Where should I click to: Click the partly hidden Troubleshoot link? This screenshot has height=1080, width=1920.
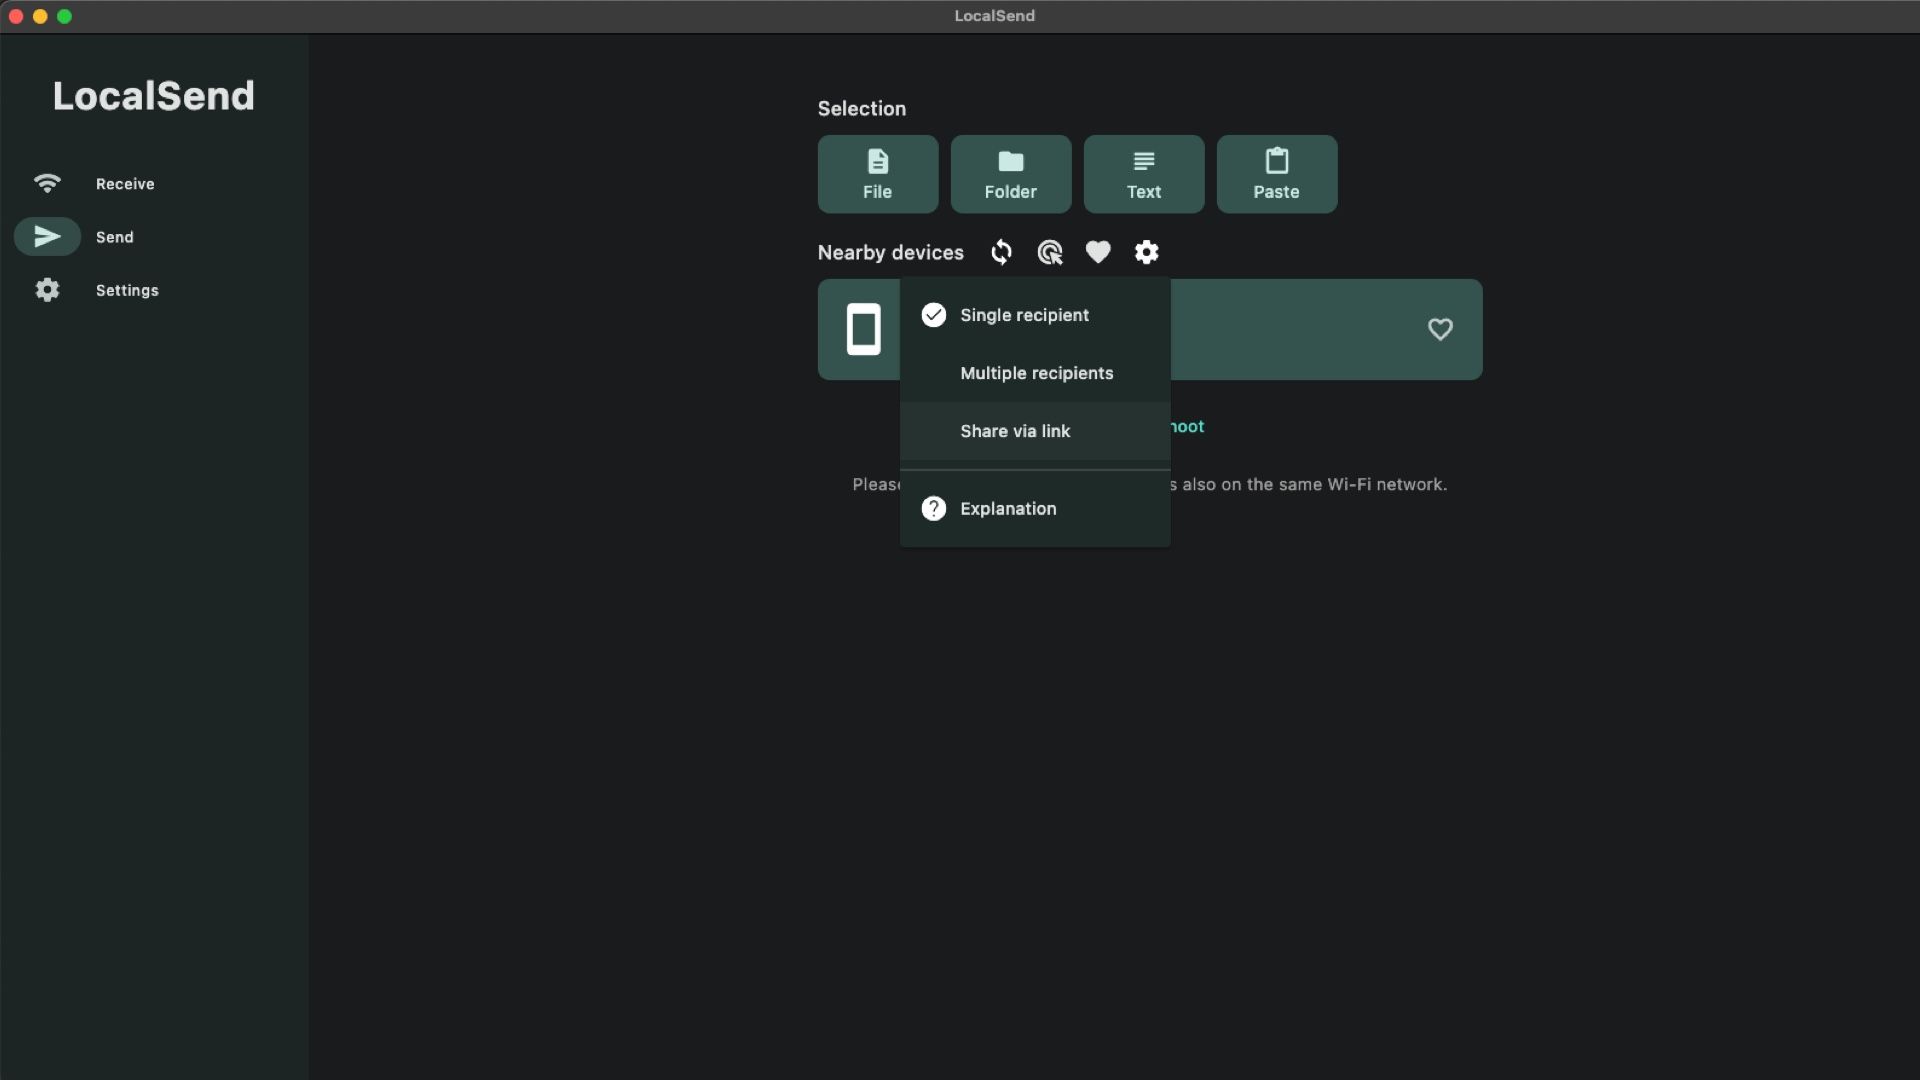tap(1188, 427)
